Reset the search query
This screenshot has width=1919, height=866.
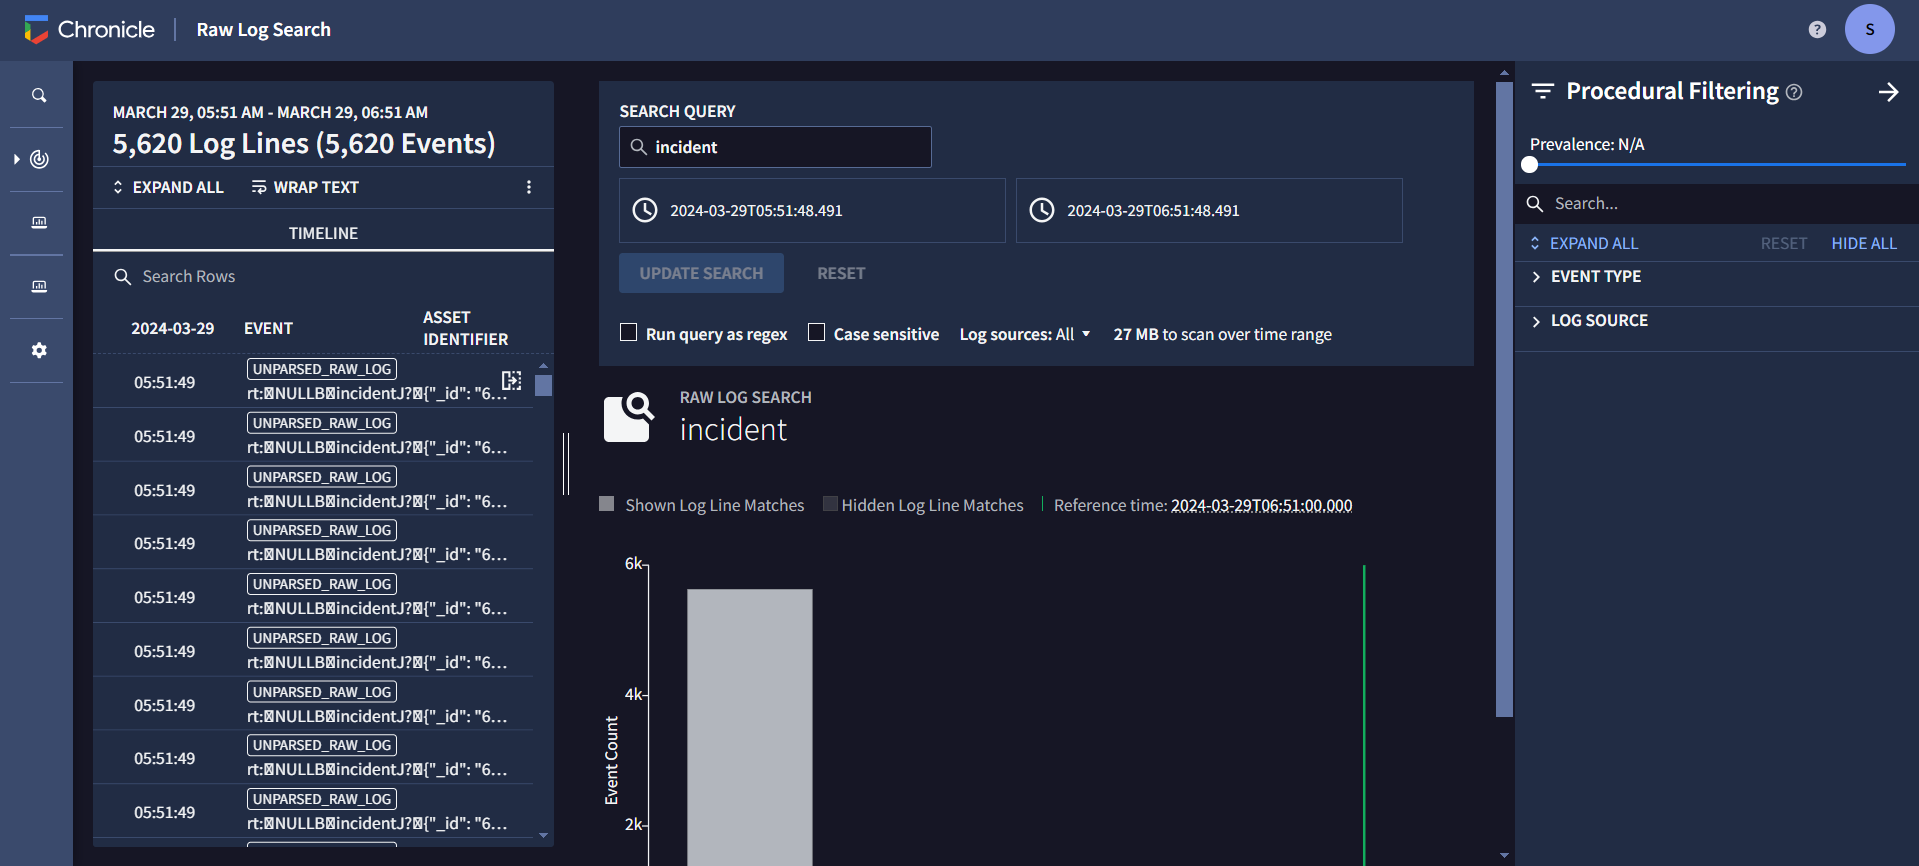841,273
